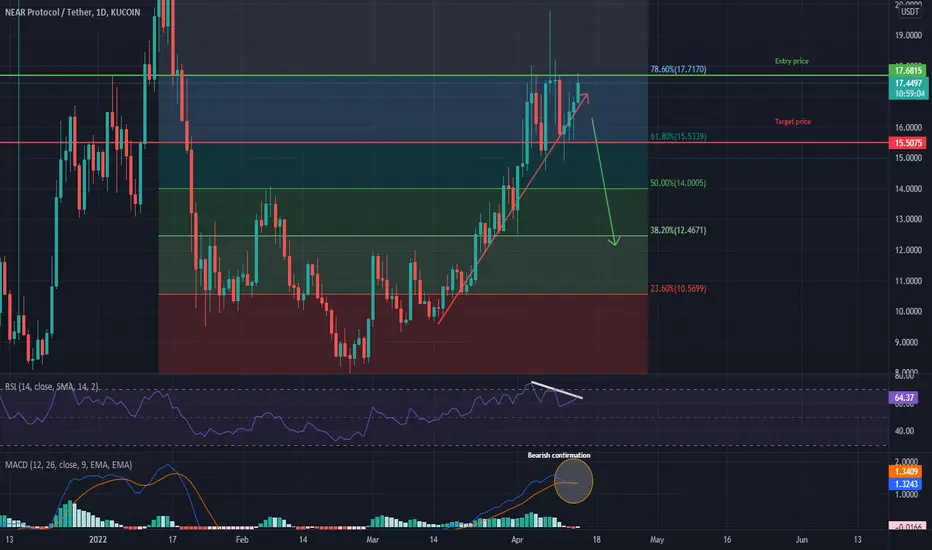
Task: Click the May label on time axis
Action: [x=657, y=539]
